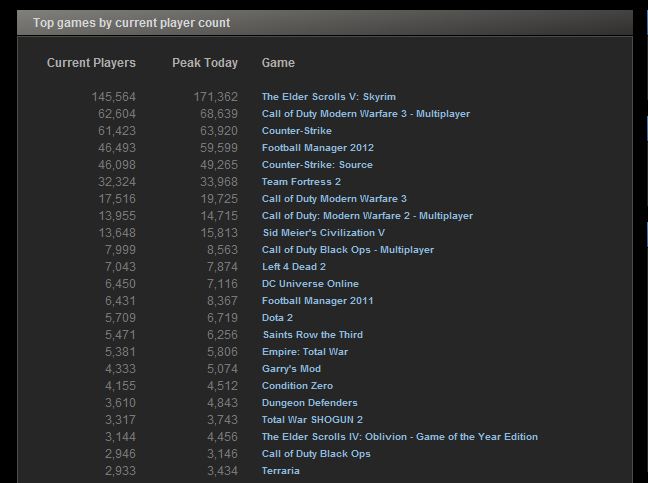Select peak today value 49,265

(x=219, y=164)
